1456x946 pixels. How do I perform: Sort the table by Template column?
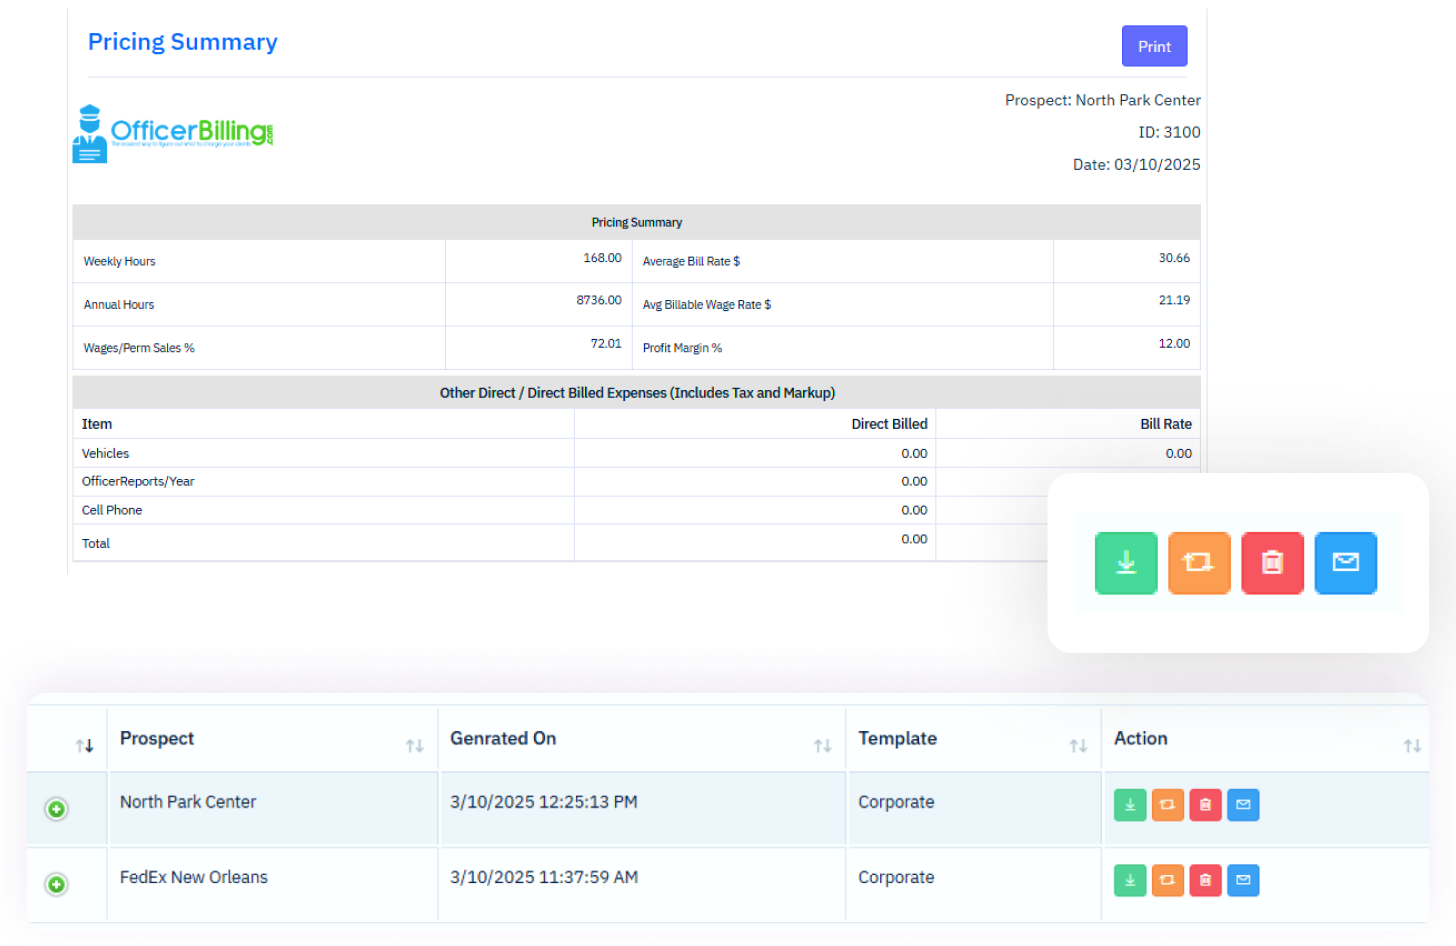coord(1078,746)
